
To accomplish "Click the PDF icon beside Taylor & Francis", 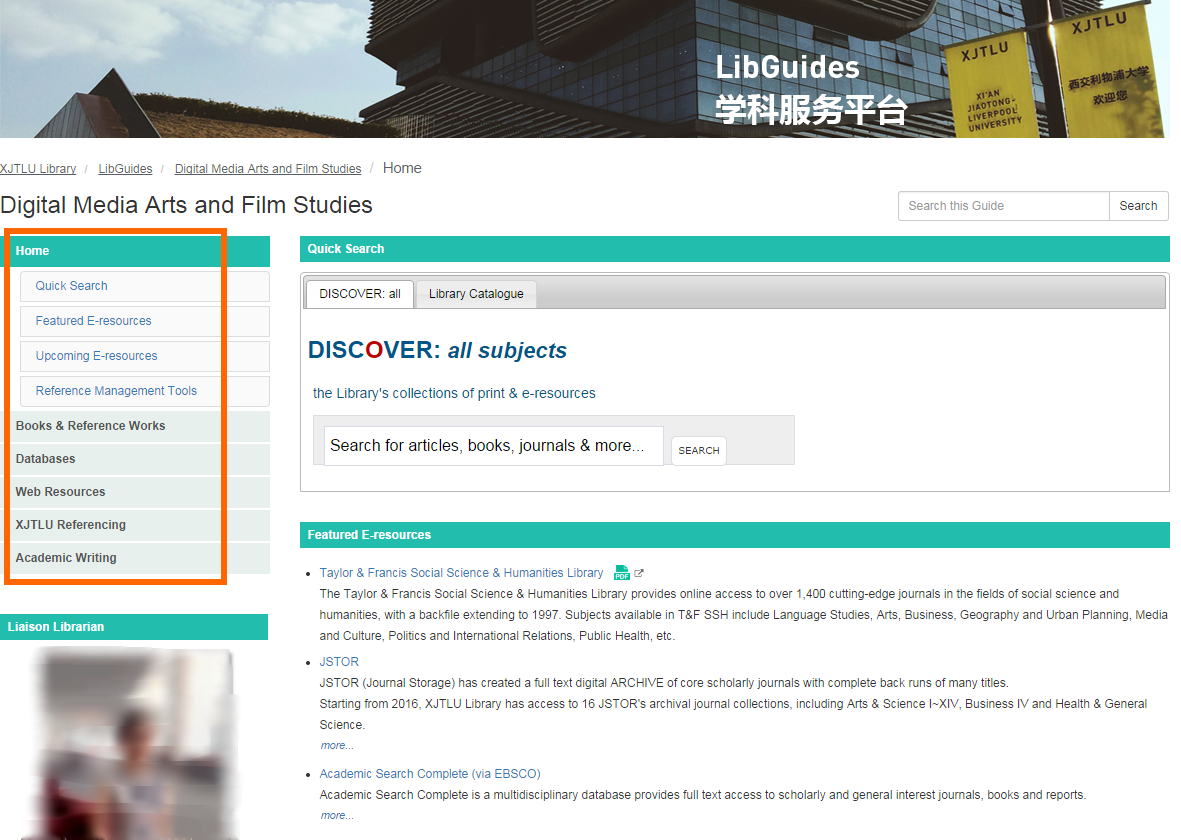I will 621,573.
